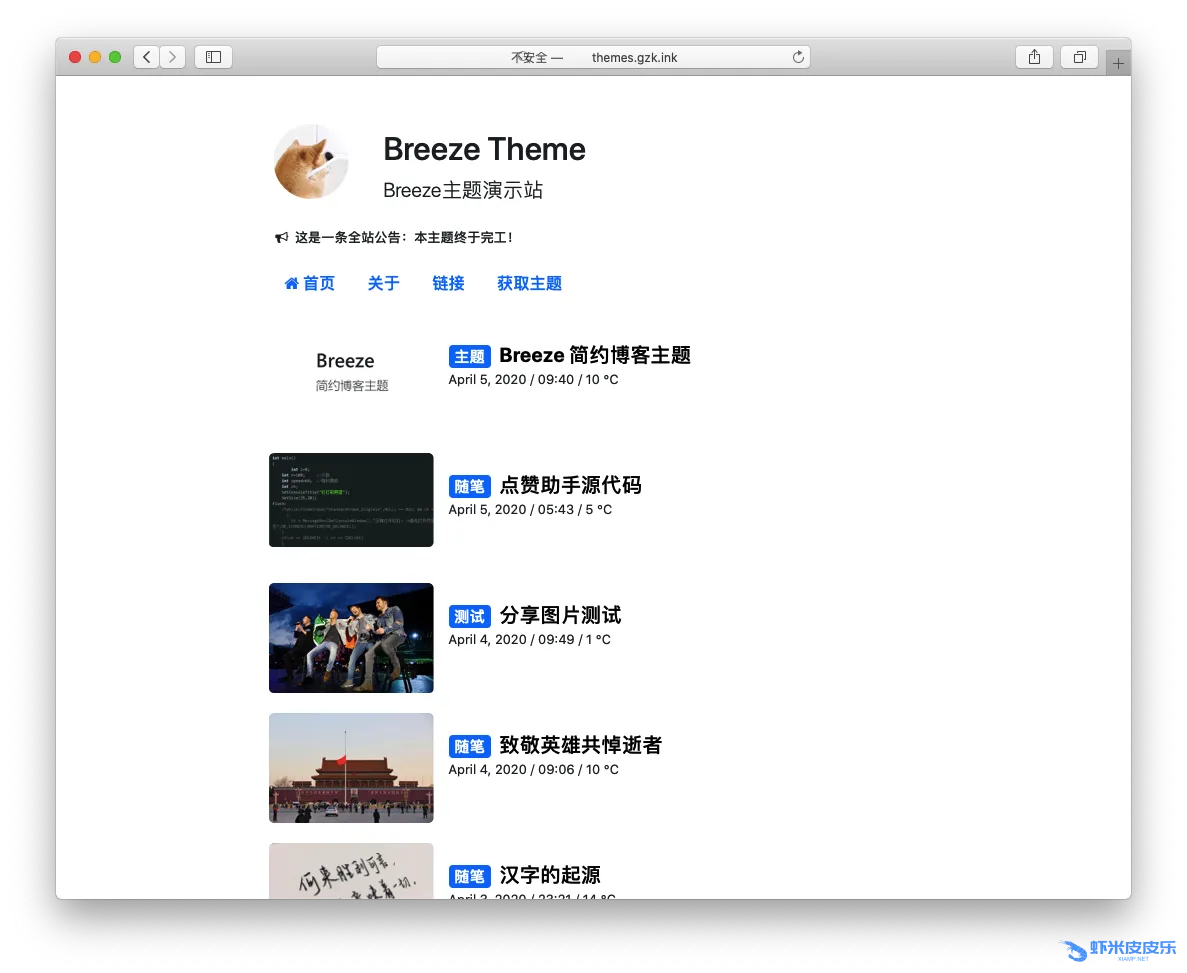Click the Breeze Theme site title
The image size is (1187, 973).
click(x=484, y=150)
